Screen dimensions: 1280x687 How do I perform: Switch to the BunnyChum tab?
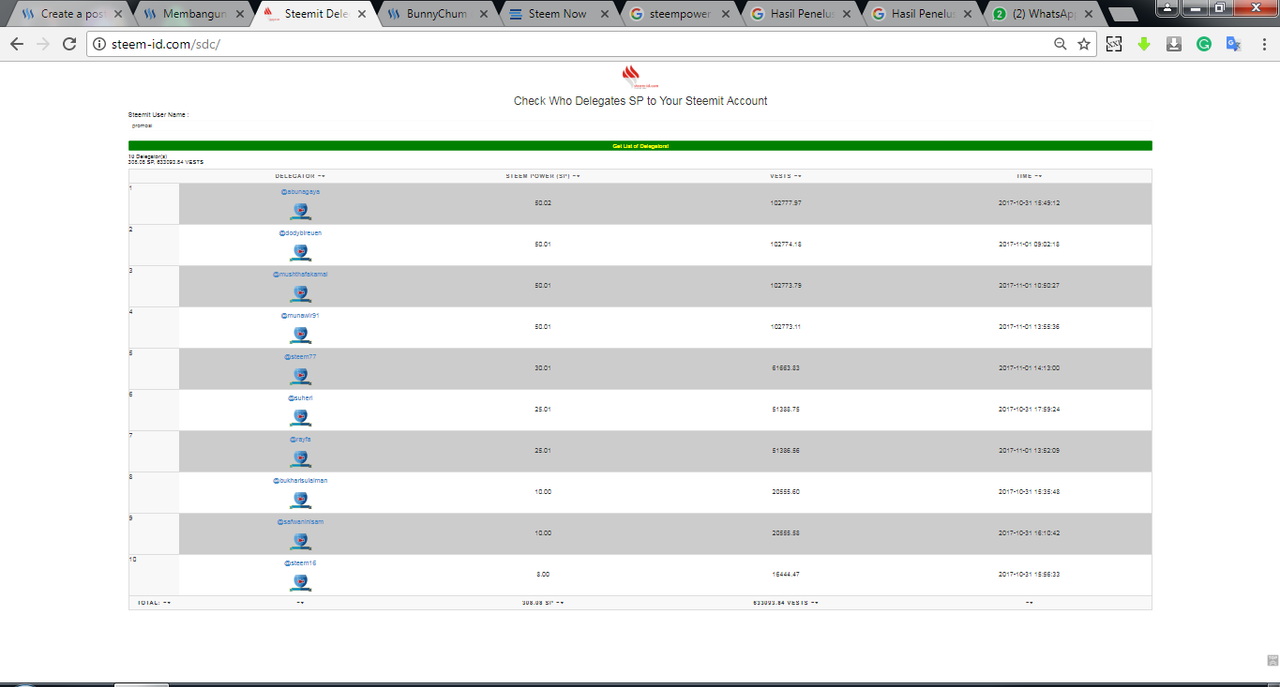[434, 14]
